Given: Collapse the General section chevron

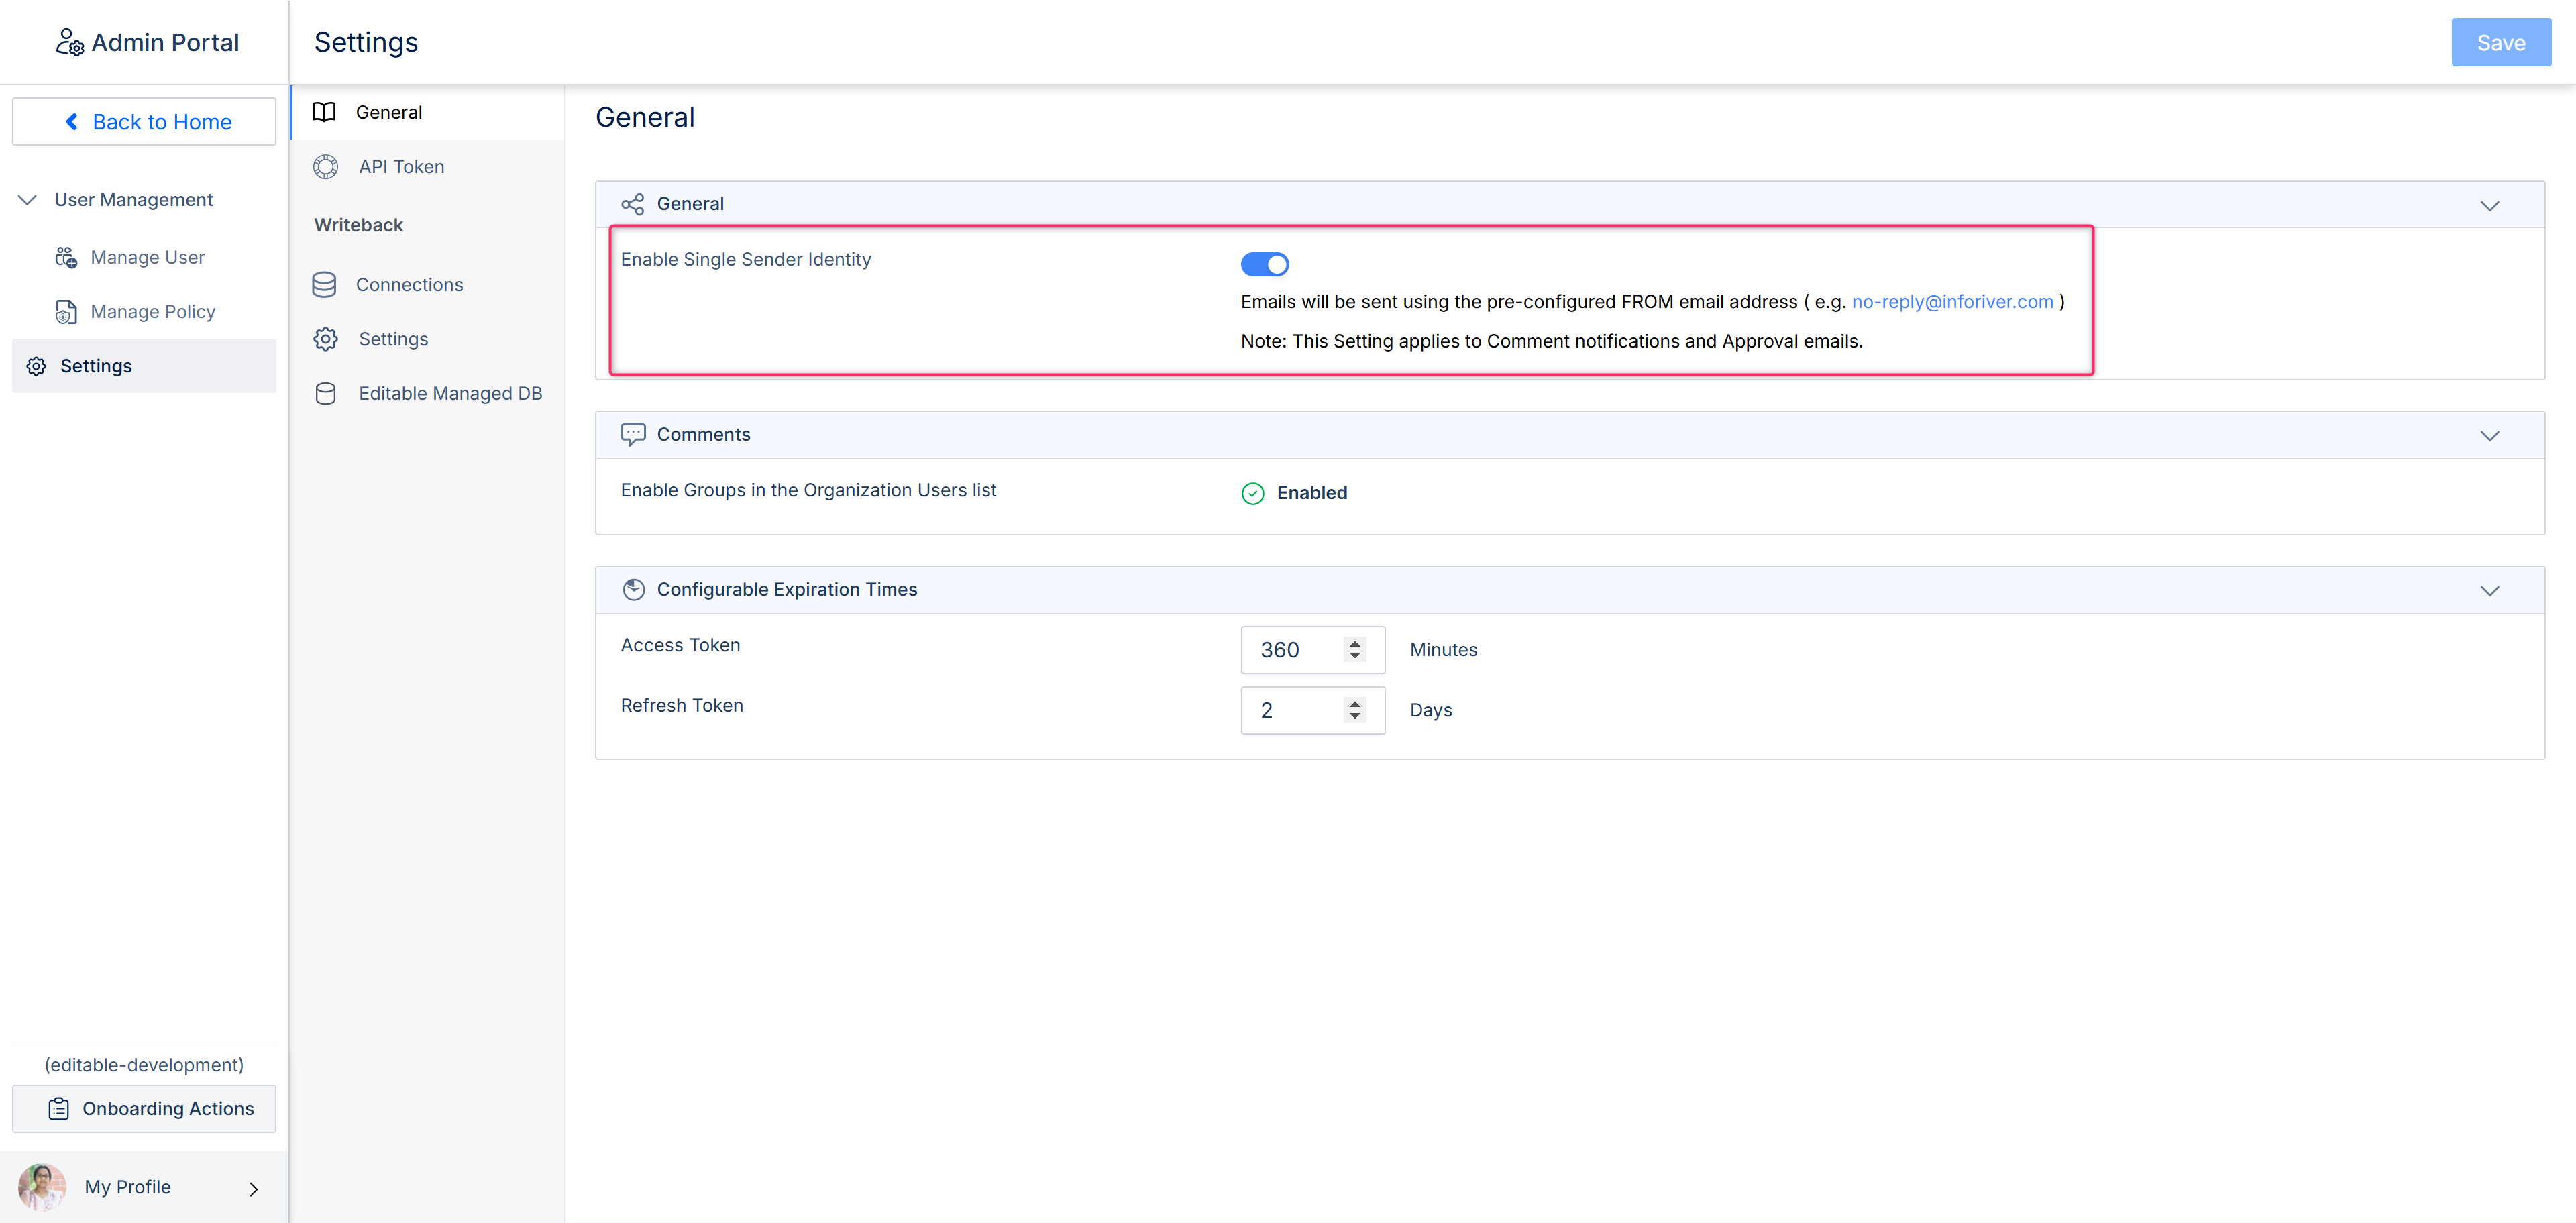Looking at the screenshot, I should click(2489, 205).
